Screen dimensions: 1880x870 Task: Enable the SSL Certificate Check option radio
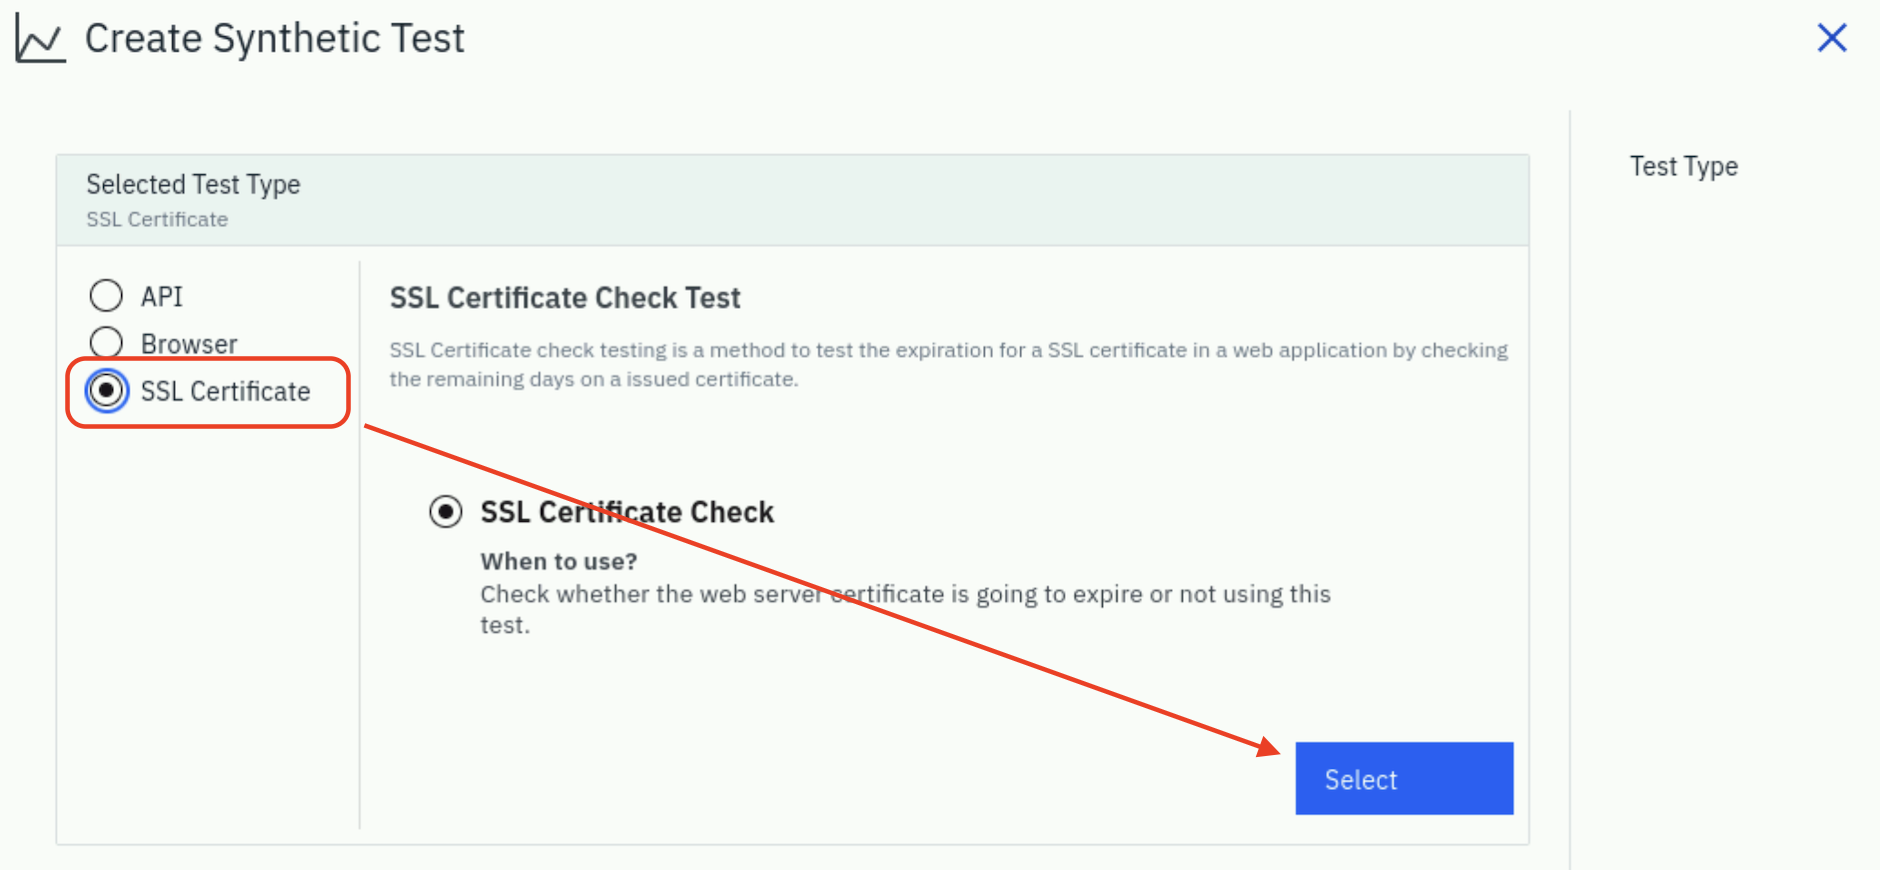click(445, 512)
